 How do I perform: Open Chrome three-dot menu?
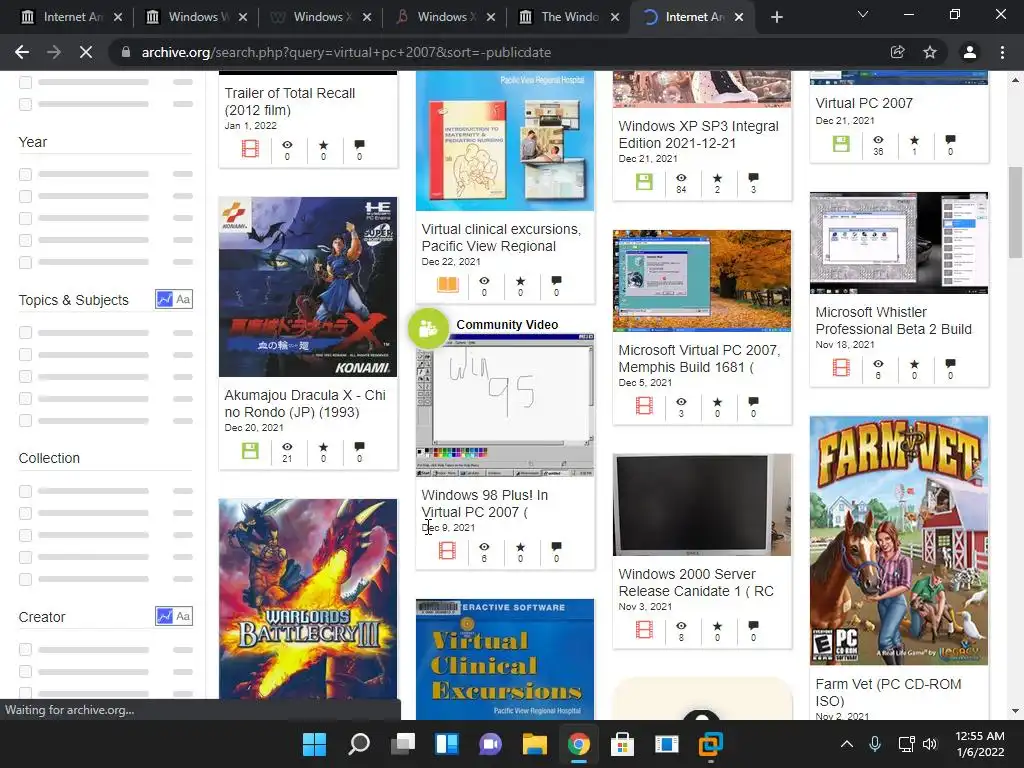[x=1002, y=52]
